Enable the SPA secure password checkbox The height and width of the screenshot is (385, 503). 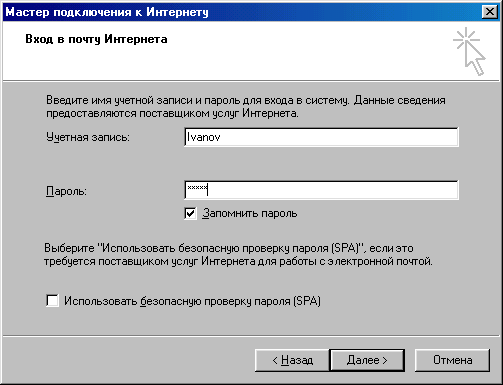(x=52, y=301)
